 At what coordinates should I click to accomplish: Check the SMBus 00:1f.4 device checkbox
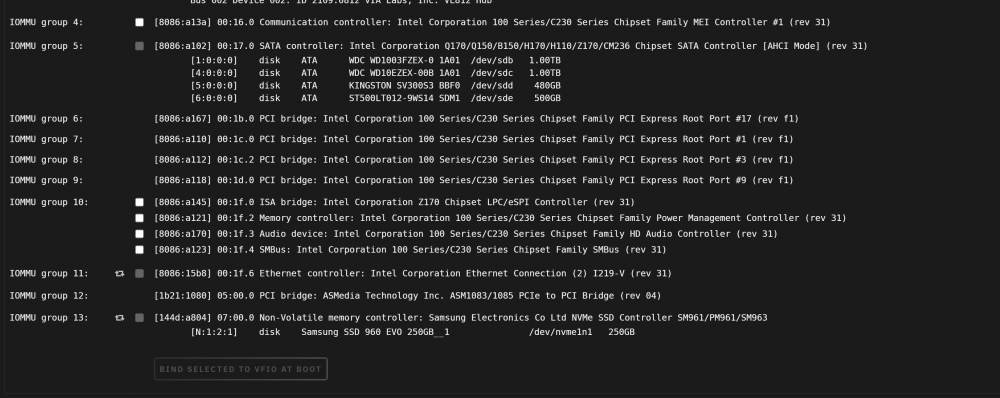[x=139, y=250]
